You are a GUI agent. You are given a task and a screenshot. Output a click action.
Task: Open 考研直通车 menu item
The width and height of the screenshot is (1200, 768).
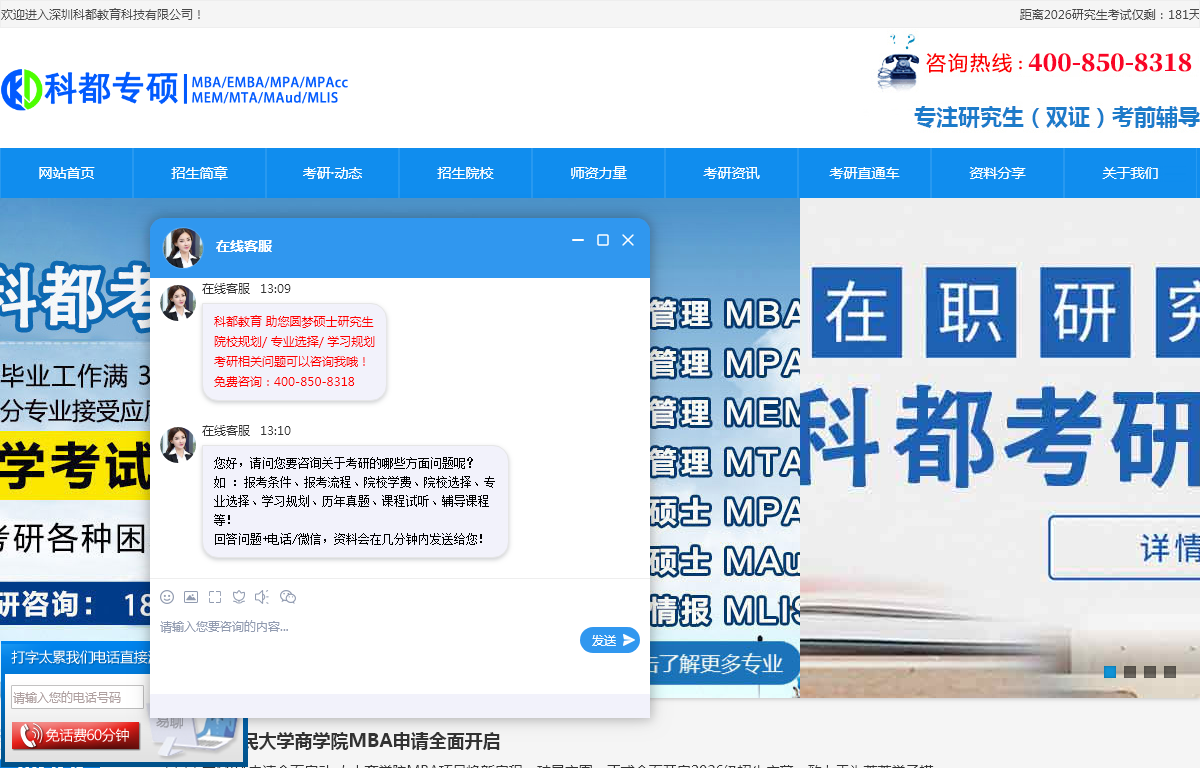pyautogui.click(x=864, y=173)
